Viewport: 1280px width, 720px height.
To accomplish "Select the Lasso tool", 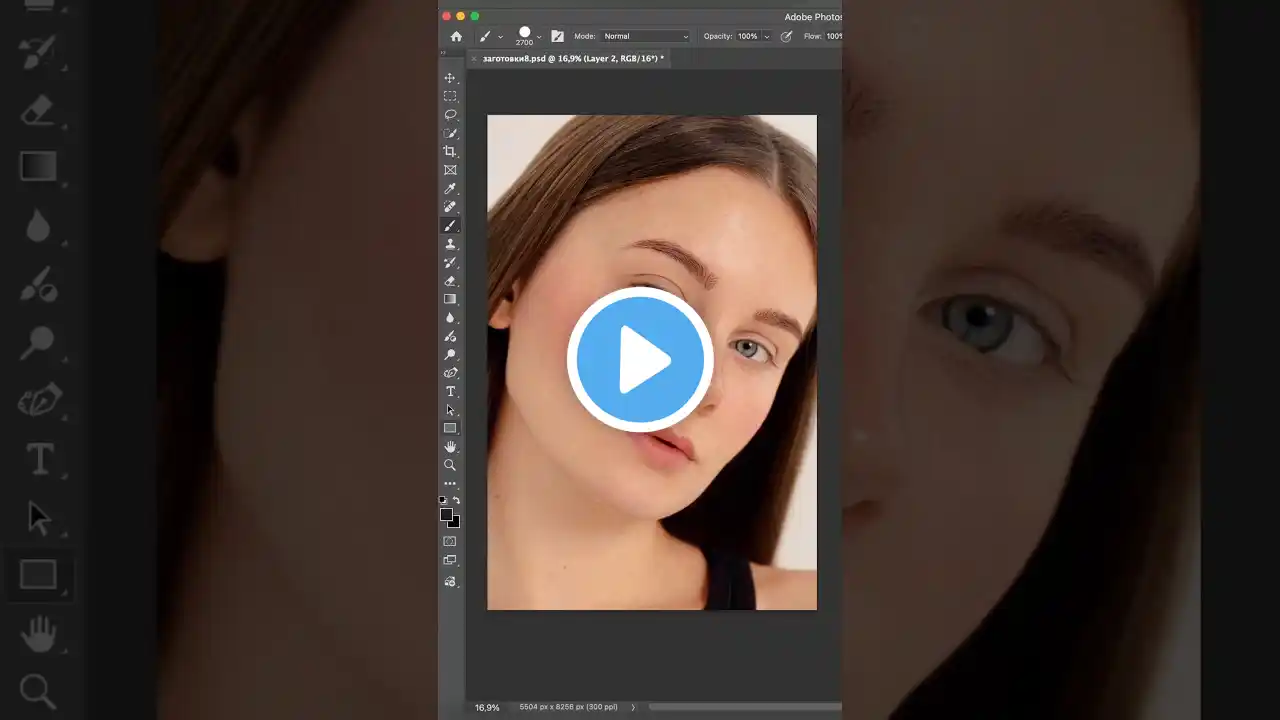I will [449, 114].
